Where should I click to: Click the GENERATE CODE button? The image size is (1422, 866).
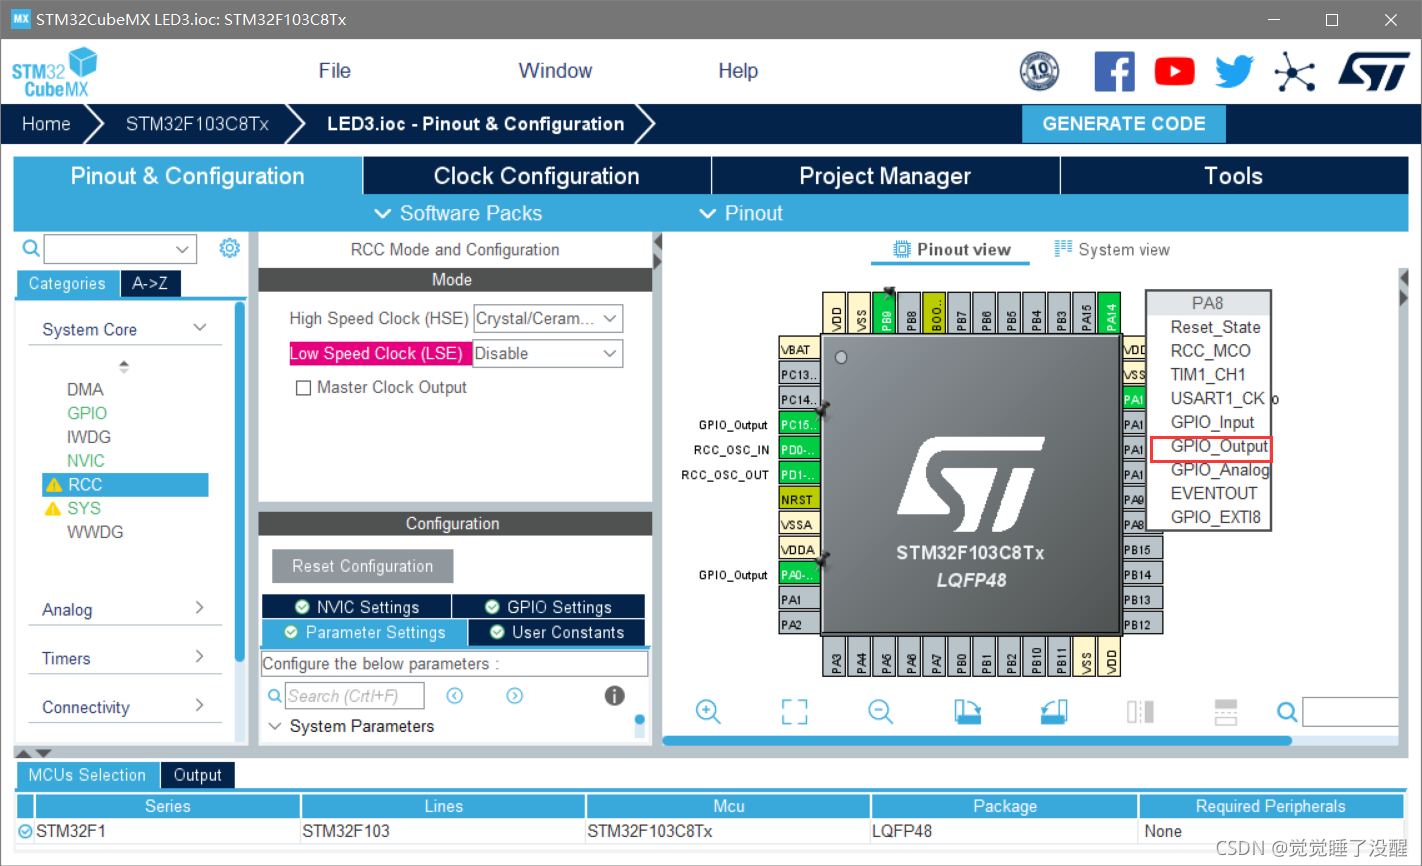click(x=1123, y=124)
